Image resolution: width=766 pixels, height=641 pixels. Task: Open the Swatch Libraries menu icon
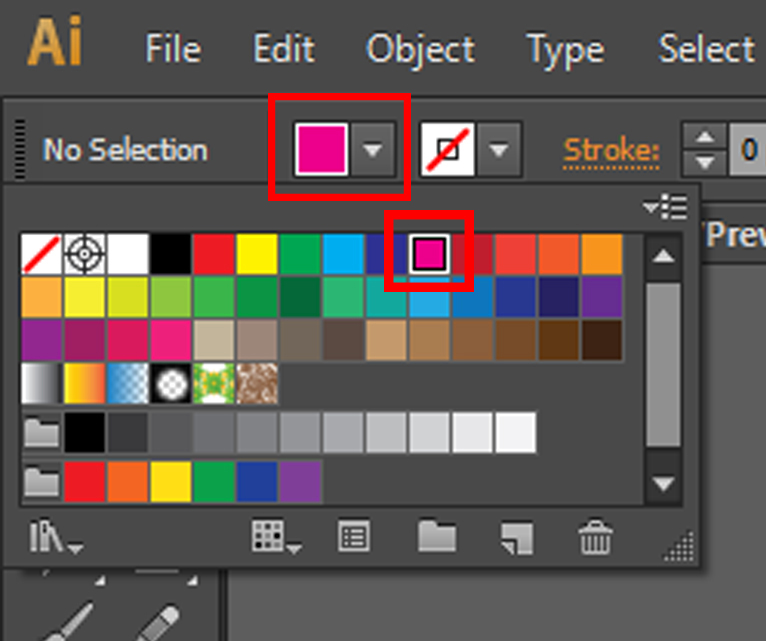click(x=56, y=538)
